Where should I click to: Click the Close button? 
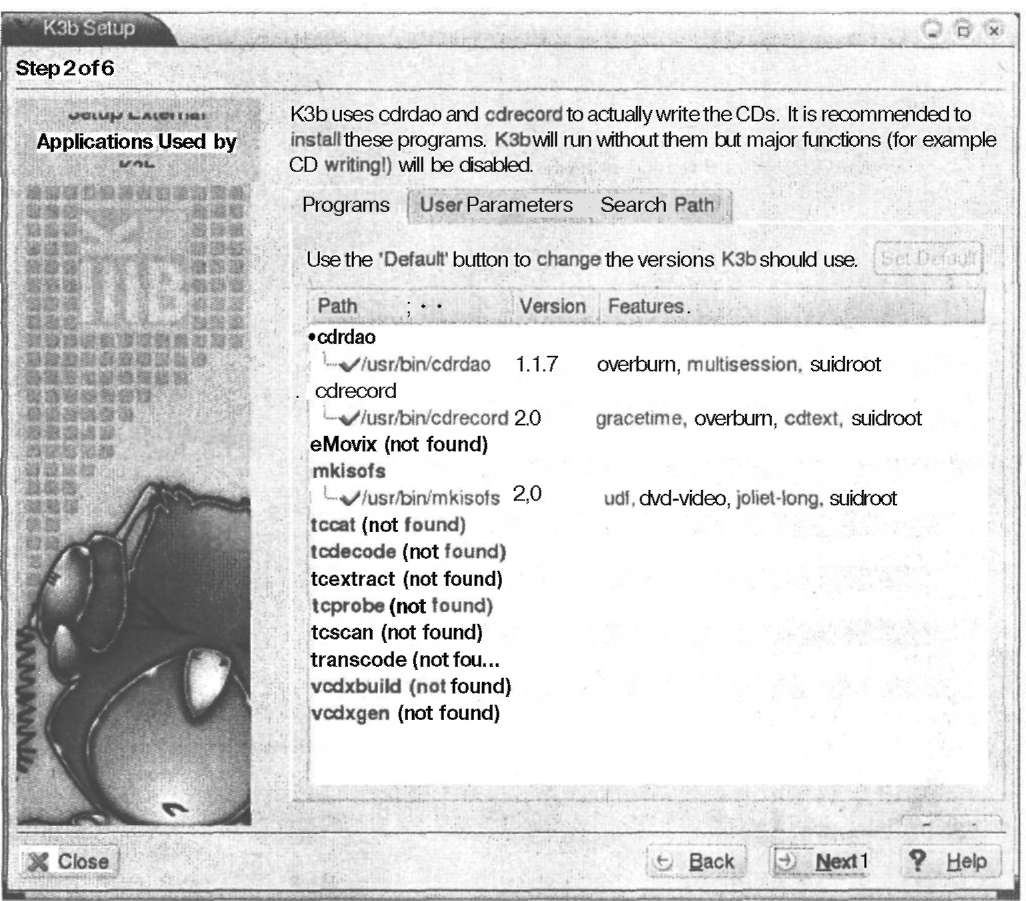(69, 861)
